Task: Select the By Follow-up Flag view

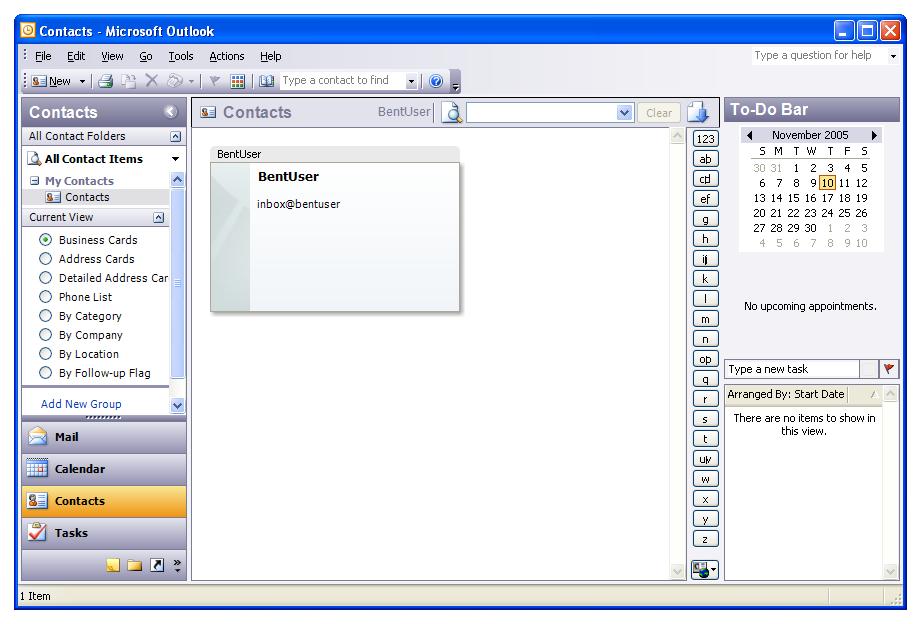Action: click(95, 373)
